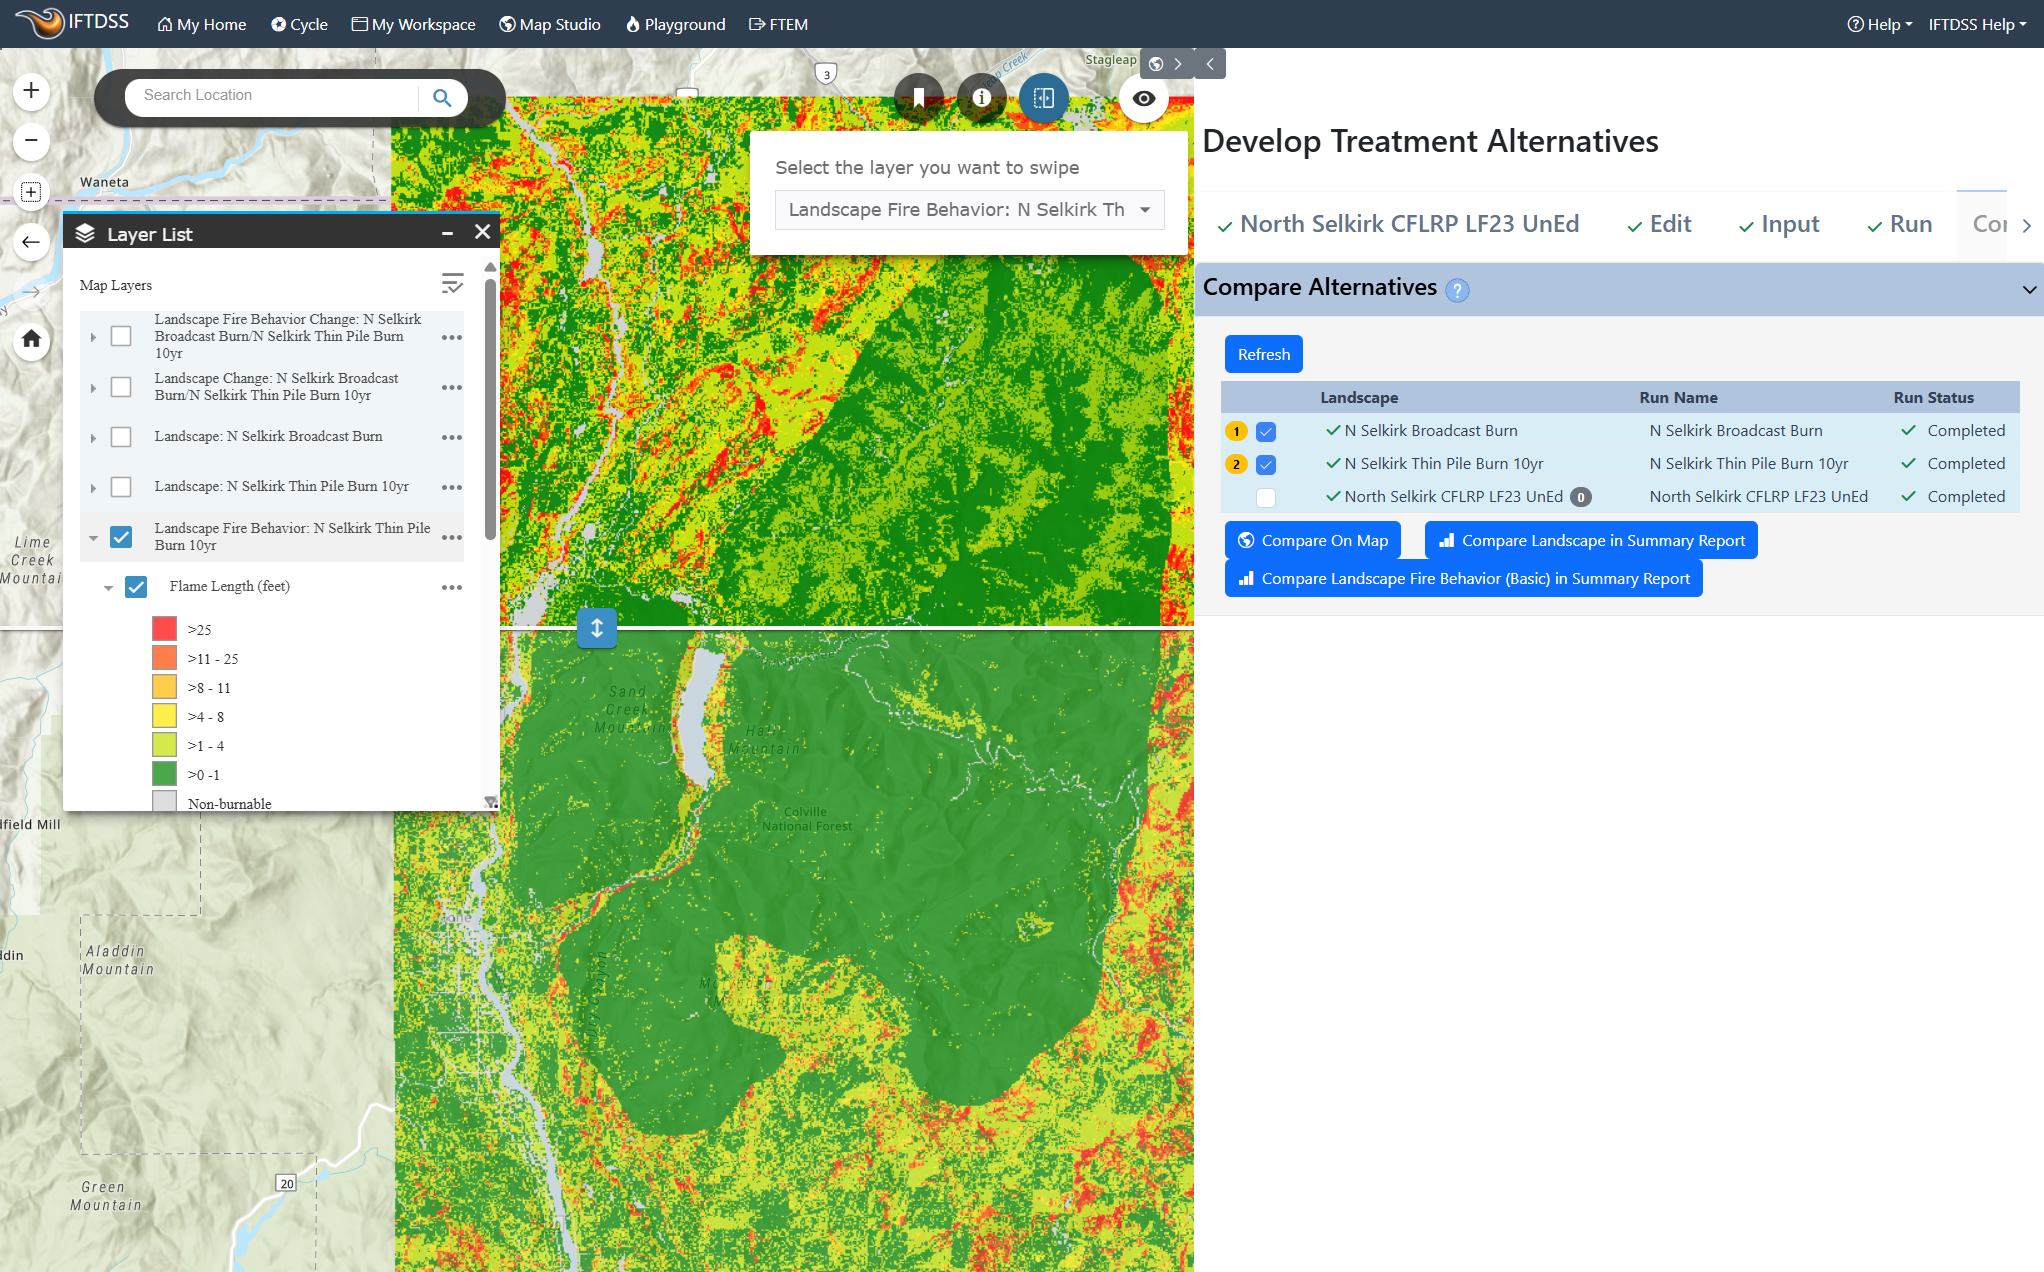Check the North Selkirk CFLRP LF23 UnEd row

(x=1266, y=497)
